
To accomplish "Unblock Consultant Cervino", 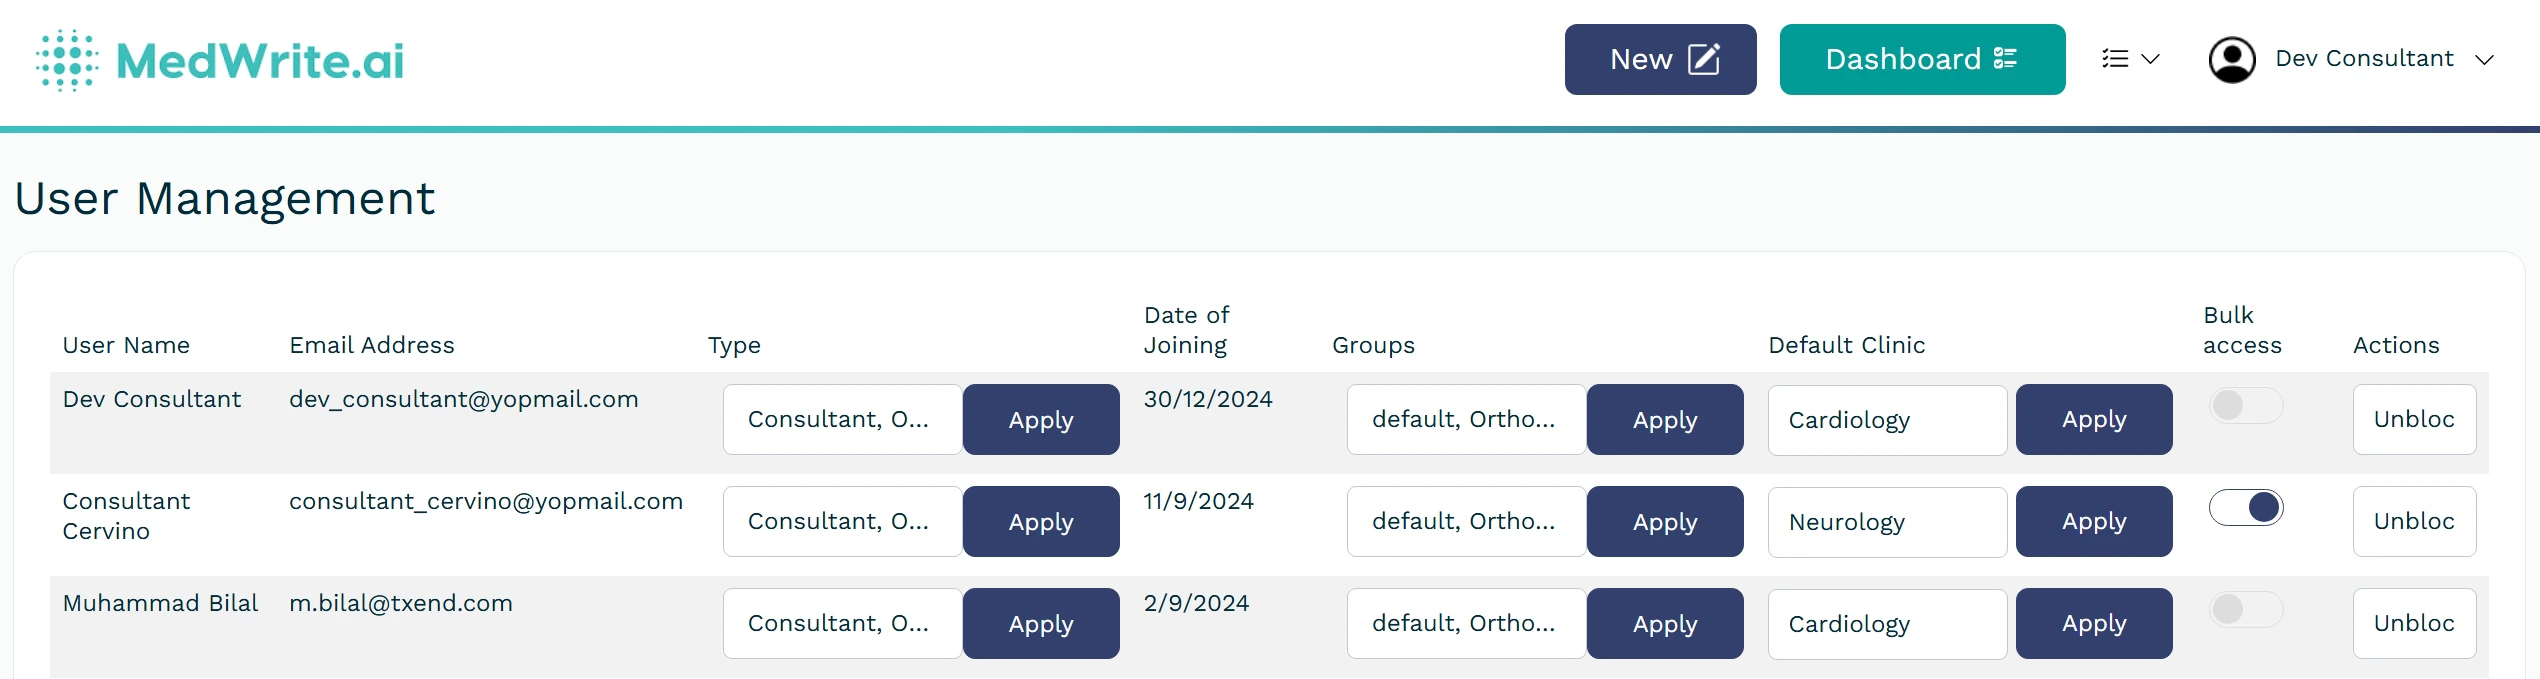I will coord(2414,521).
